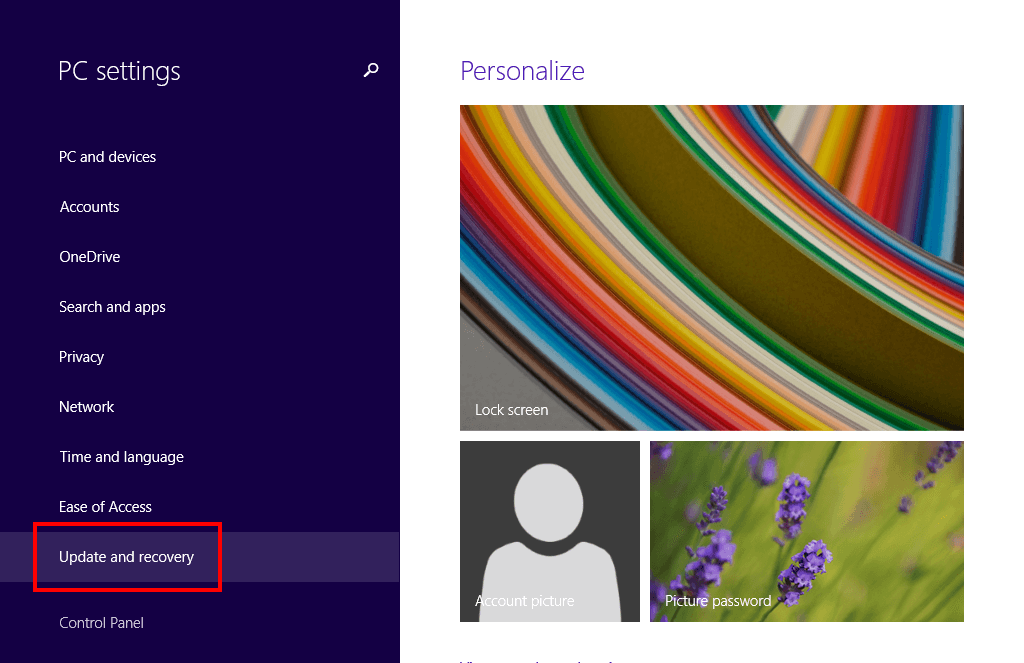Screen dimensions: 1024x663
Task: Click the Personalize heading
Action: tap(522, 71)
